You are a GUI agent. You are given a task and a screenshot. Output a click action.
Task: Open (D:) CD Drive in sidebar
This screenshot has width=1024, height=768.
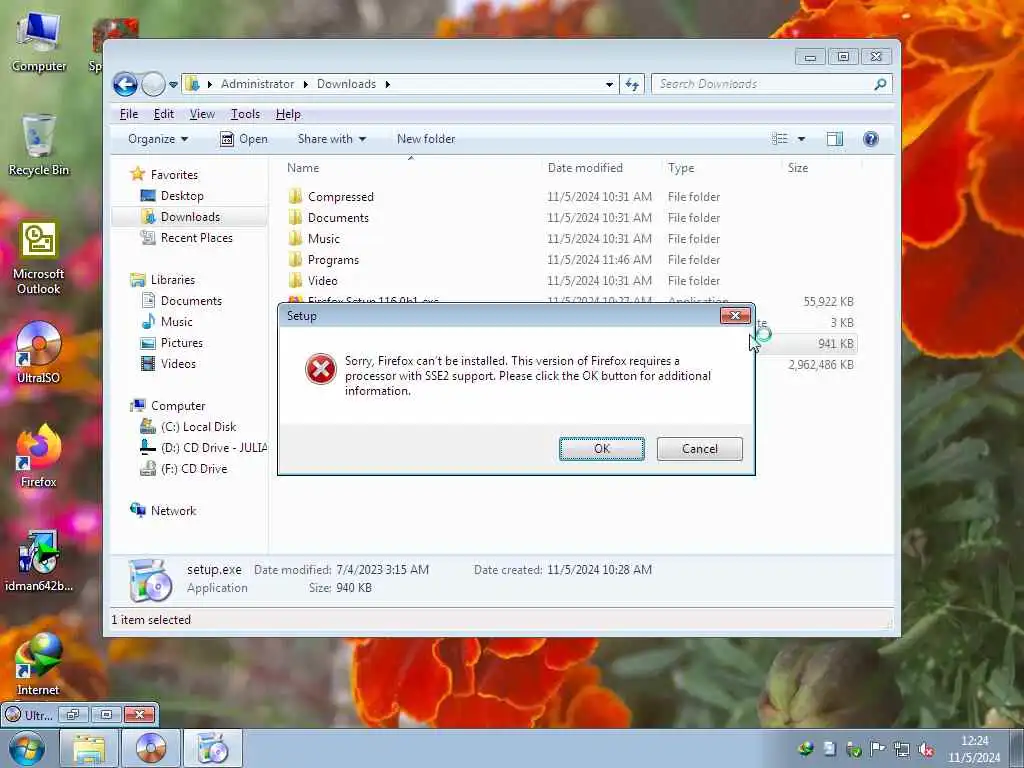tap(204, 448)
